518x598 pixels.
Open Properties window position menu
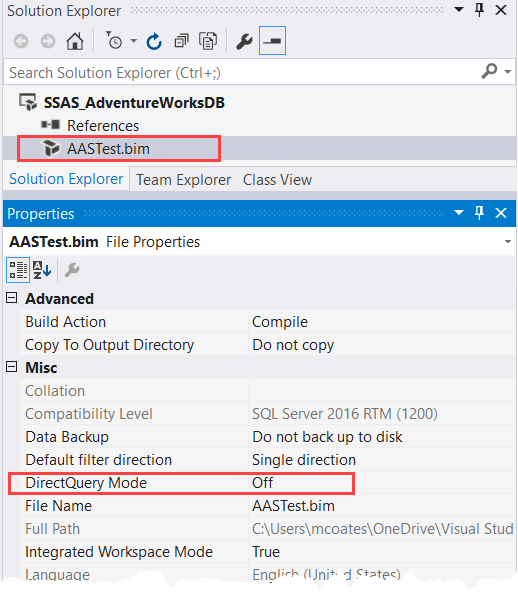point(459,212)
